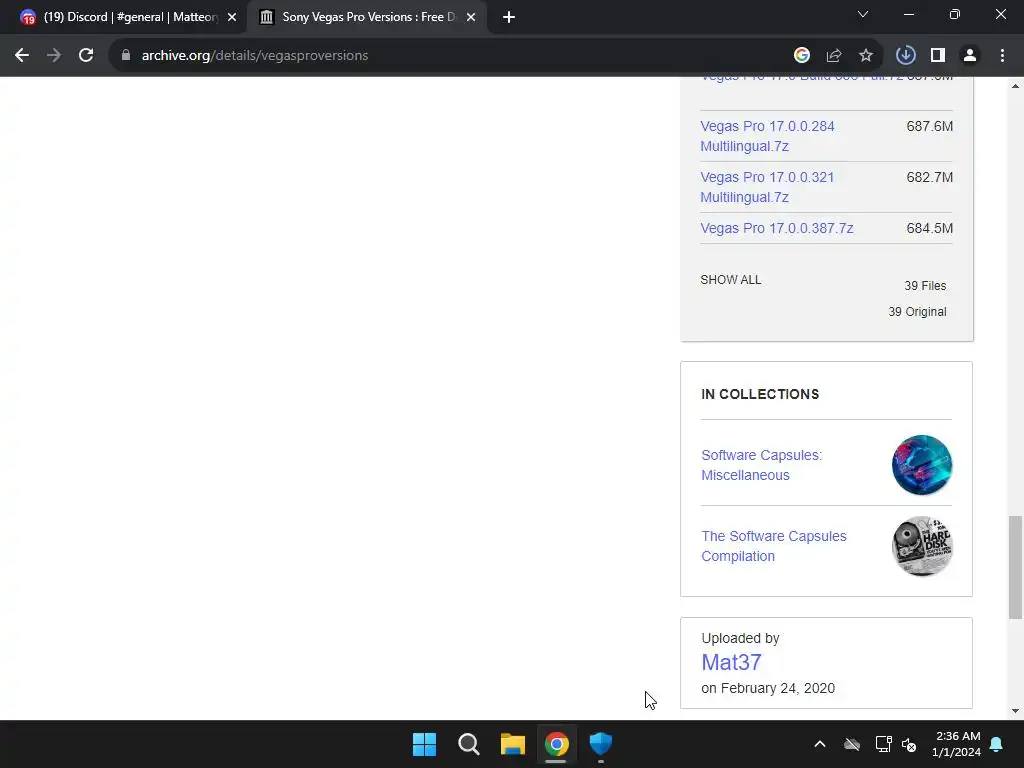Viewport: 1024px width, 768px height.
Task: Open Chrome three-dot menu
Action: click(1002, 56)
